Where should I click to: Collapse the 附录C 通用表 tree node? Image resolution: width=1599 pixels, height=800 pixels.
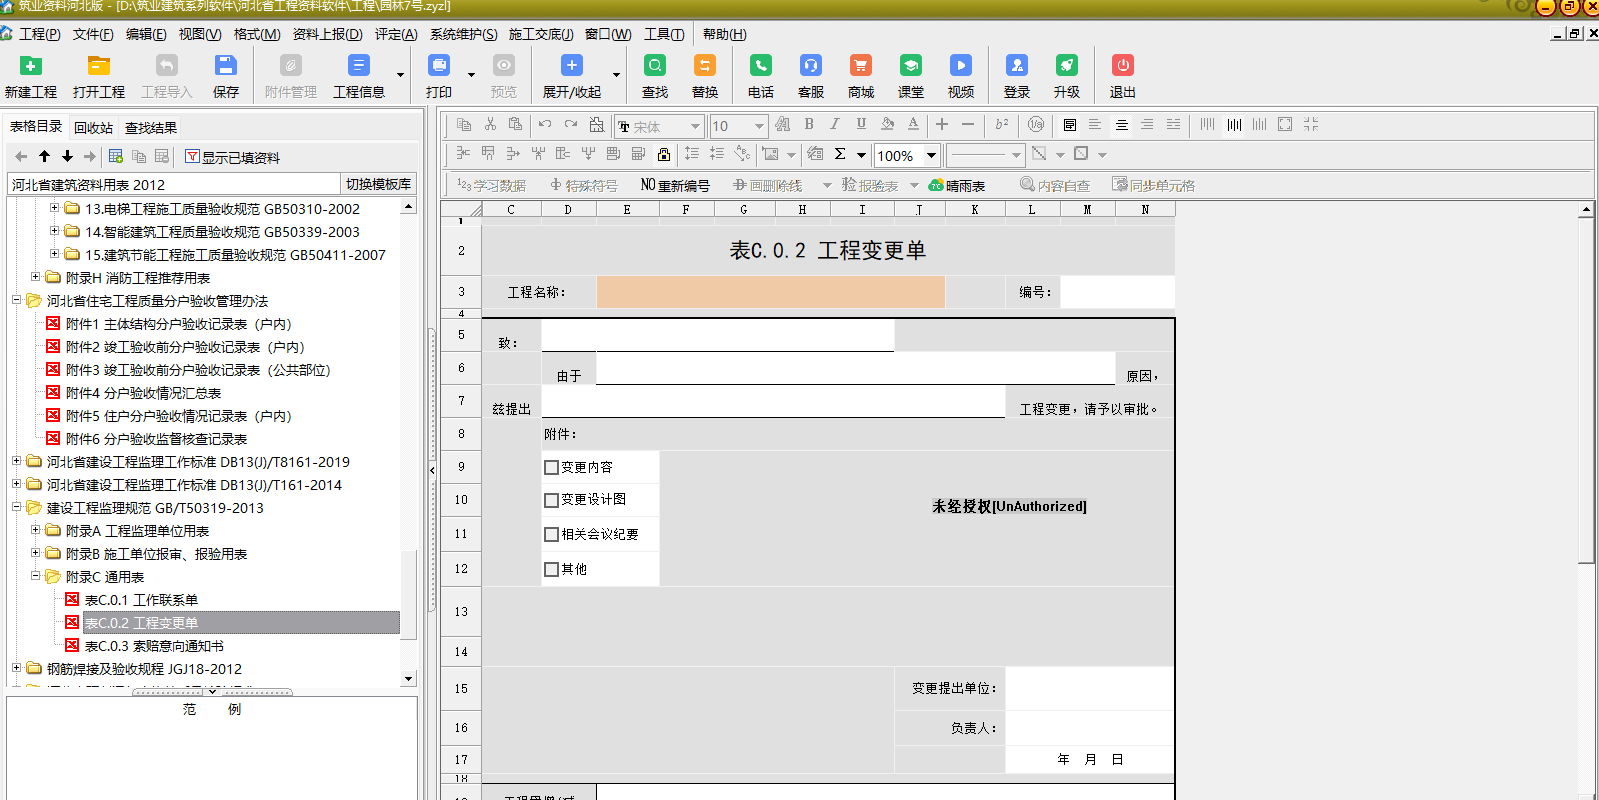click(36, 576)
